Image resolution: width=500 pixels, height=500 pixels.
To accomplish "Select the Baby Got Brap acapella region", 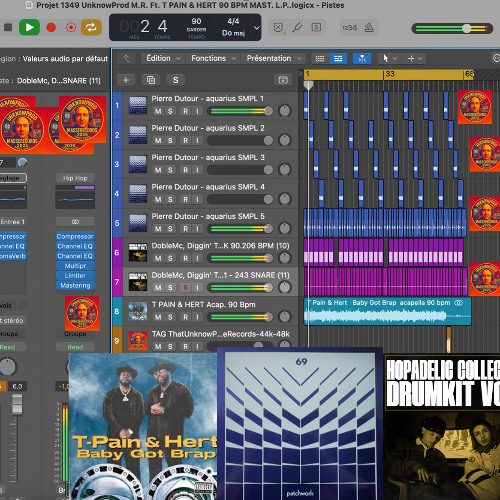I will pos(388,311).
